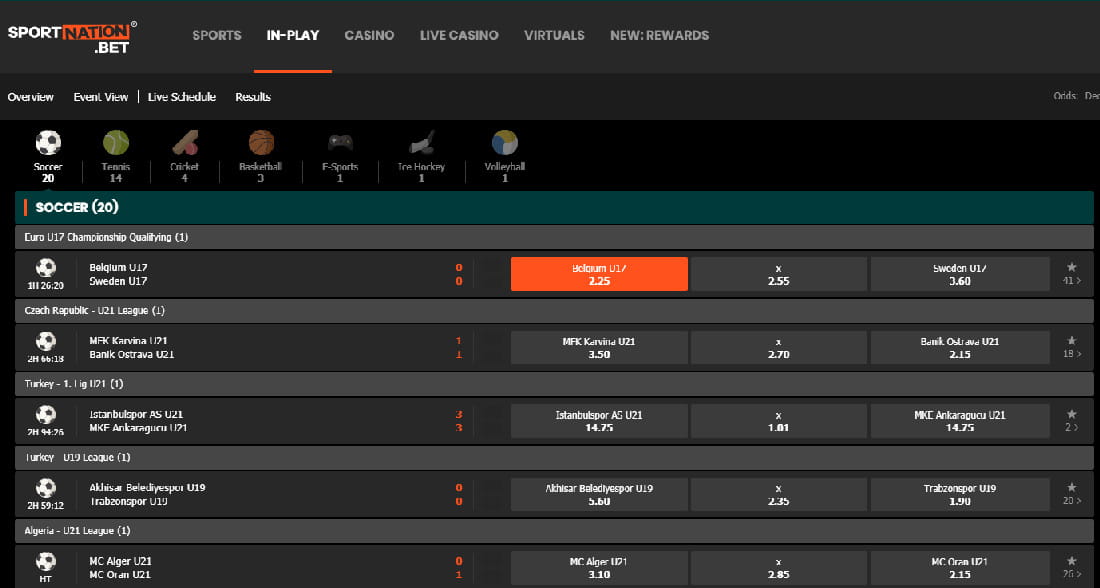Image resolution: width=1100 pixels, height=588 pixels.
Task: Open Belgium U17 vs Sweden U17 event names
Action: 118,274
